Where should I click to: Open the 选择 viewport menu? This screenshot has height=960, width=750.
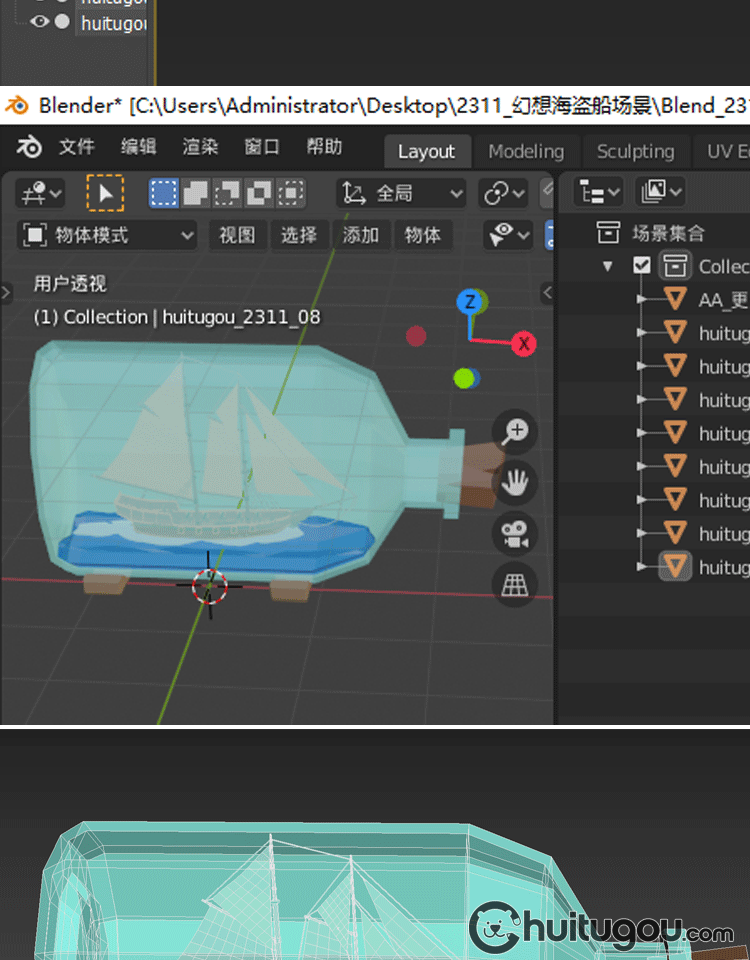pyautogui.click(x=299, y=235)
